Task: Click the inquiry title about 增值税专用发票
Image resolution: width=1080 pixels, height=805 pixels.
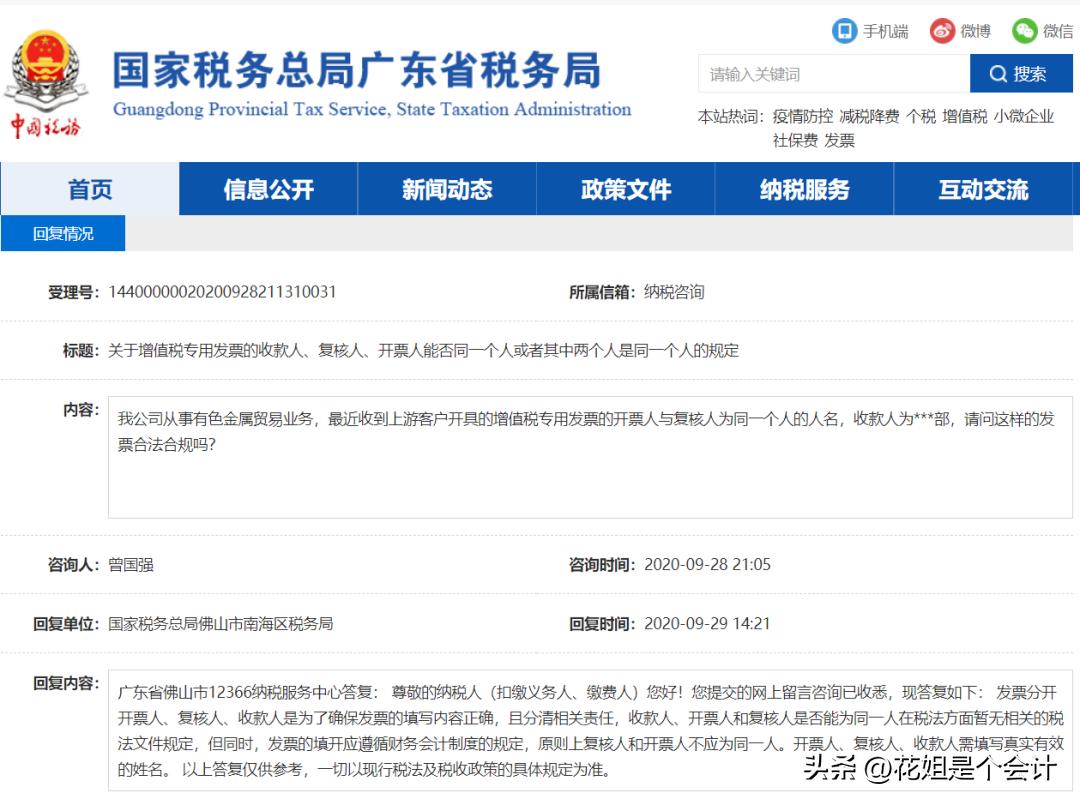Action: [x=423, y=351]
